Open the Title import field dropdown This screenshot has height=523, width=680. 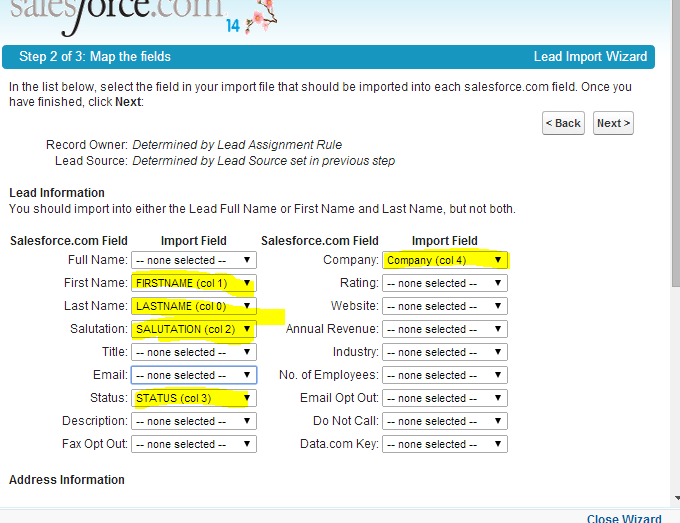pos(194,352)
